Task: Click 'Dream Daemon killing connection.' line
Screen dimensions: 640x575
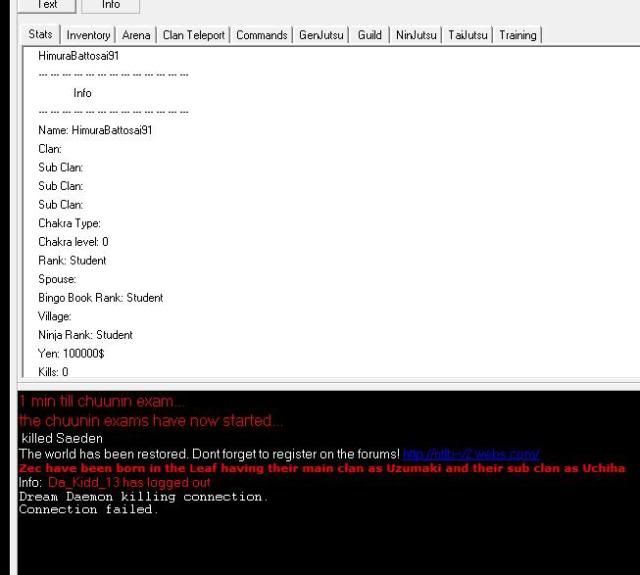Action: (x=143, y=497)
